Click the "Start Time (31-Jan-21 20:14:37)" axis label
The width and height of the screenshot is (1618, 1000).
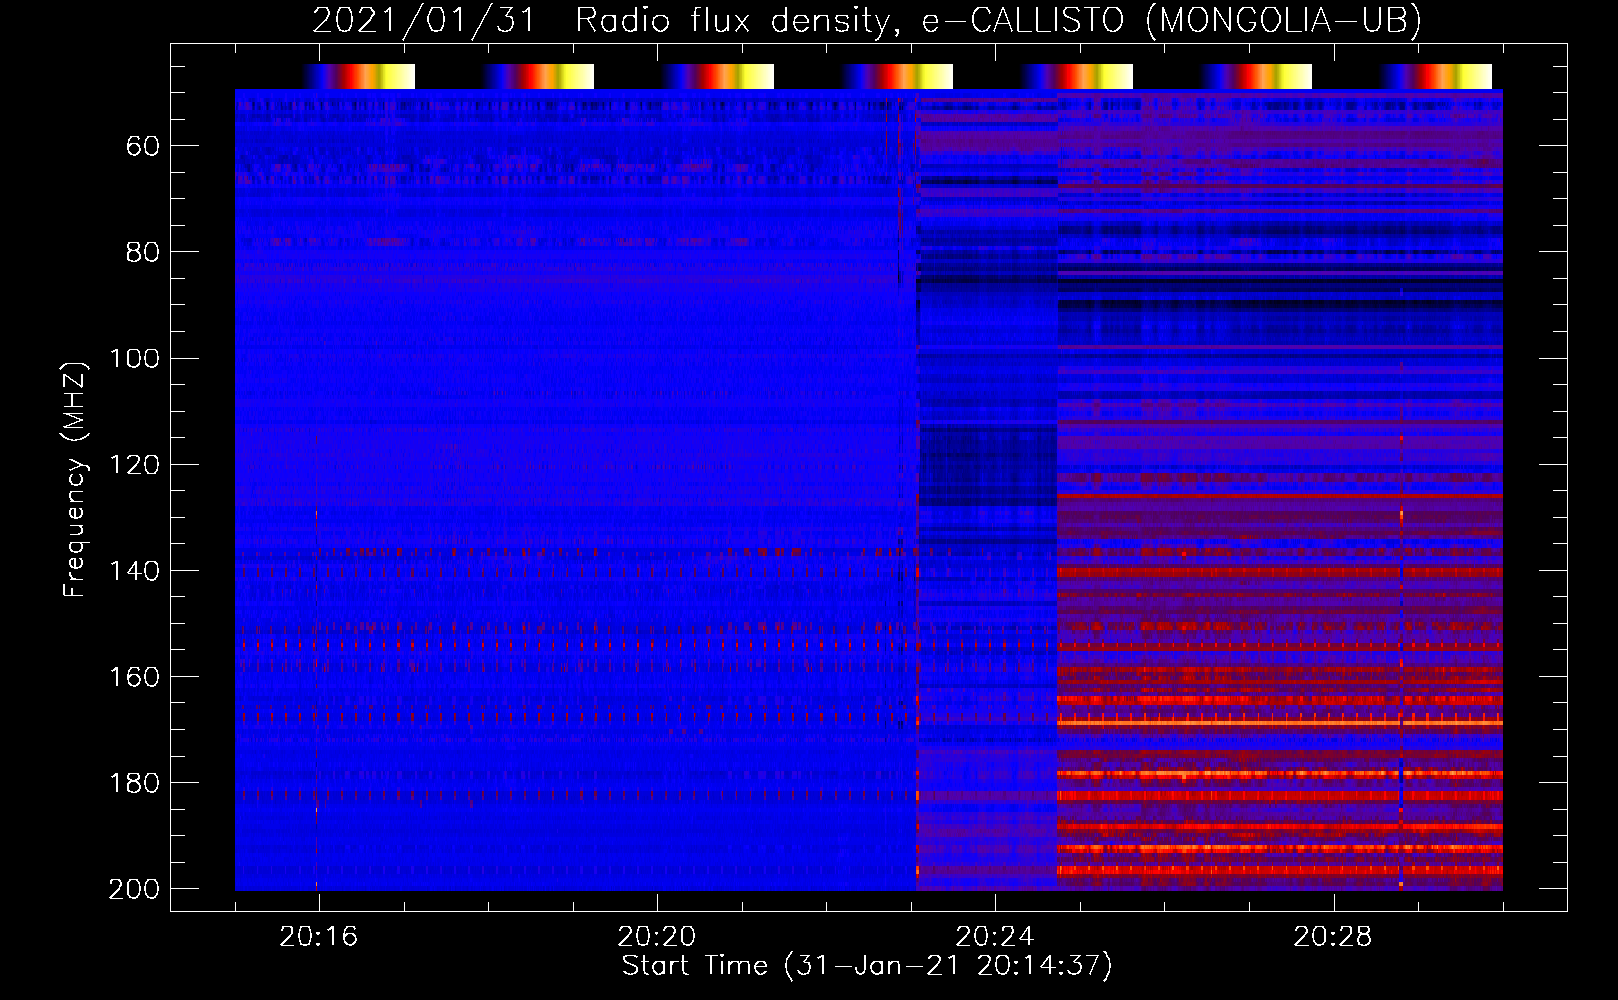[867, 966]
